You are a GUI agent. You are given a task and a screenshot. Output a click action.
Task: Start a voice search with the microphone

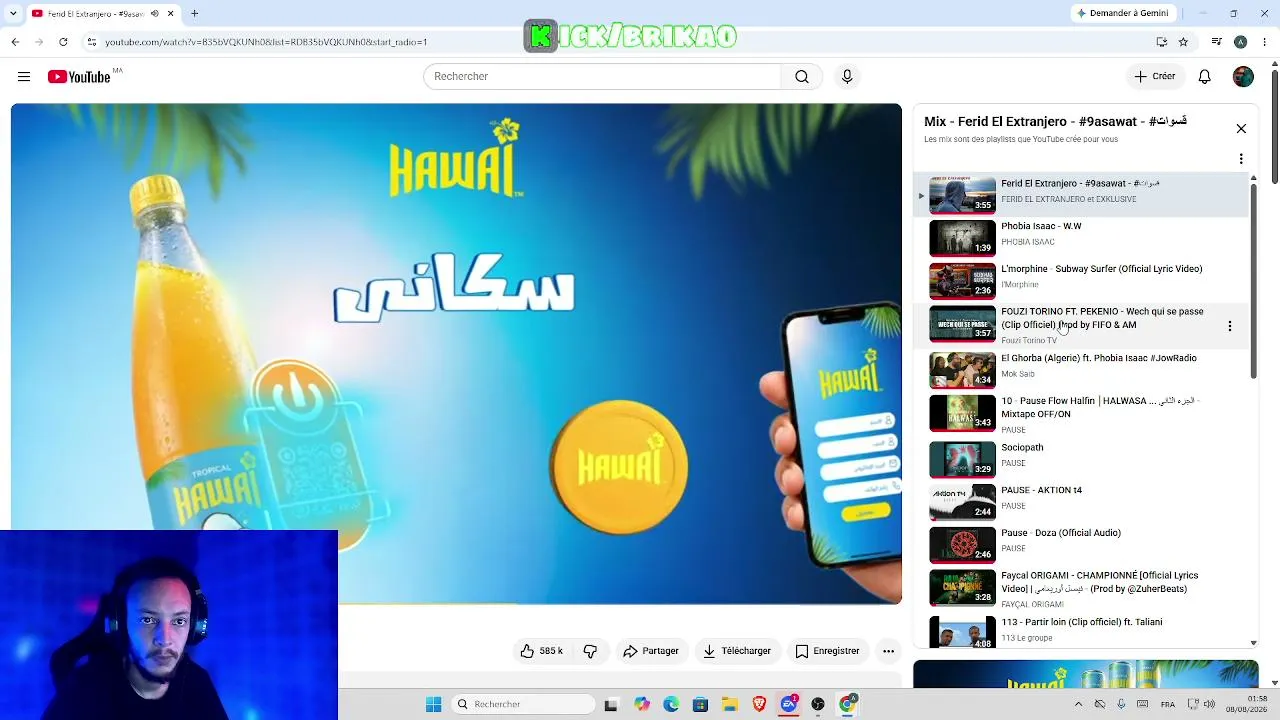[x=847, y=77]
